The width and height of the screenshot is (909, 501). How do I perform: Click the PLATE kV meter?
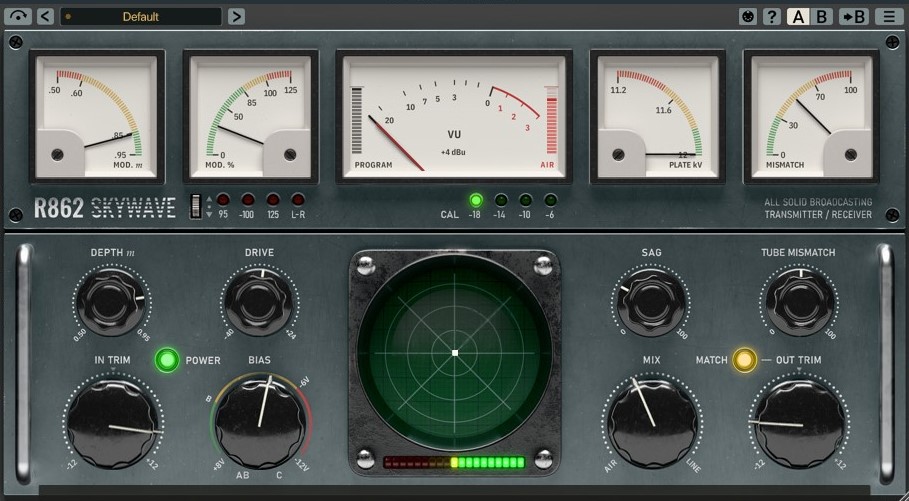pos(657,117)
